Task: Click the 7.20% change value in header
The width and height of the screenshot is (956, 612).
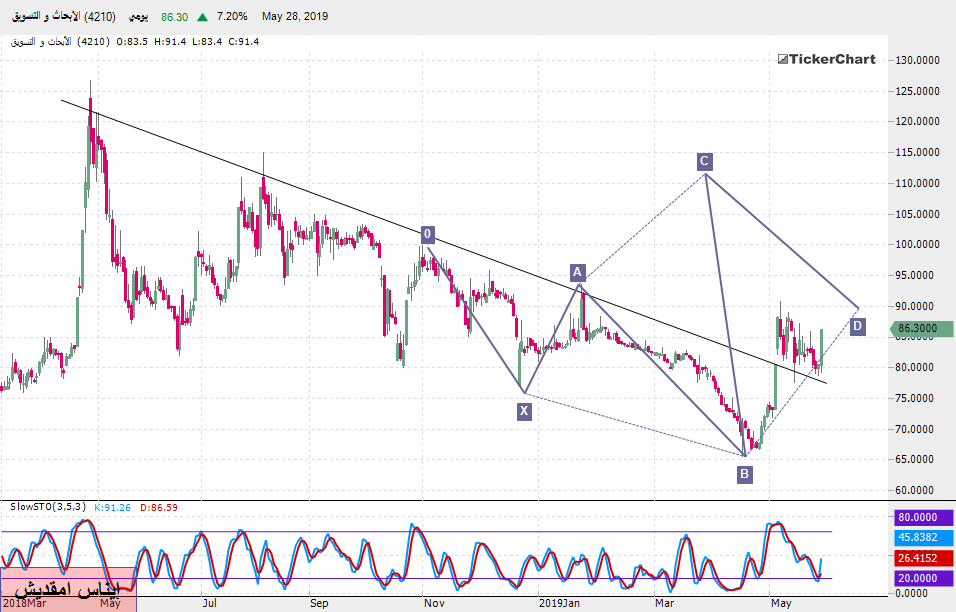Action: point(232,17)
